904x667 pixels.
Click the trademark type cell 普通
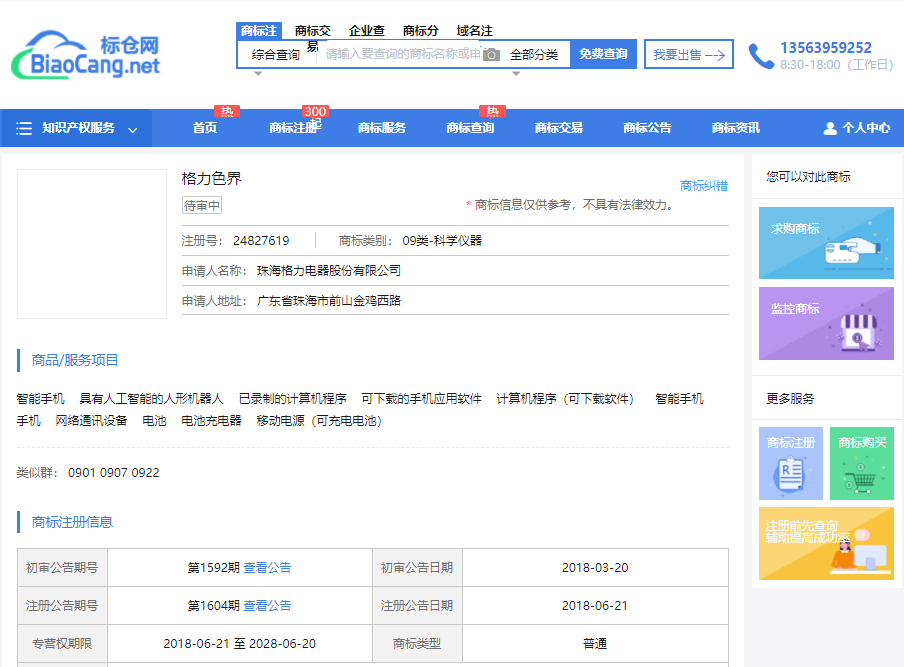(595, 644)
